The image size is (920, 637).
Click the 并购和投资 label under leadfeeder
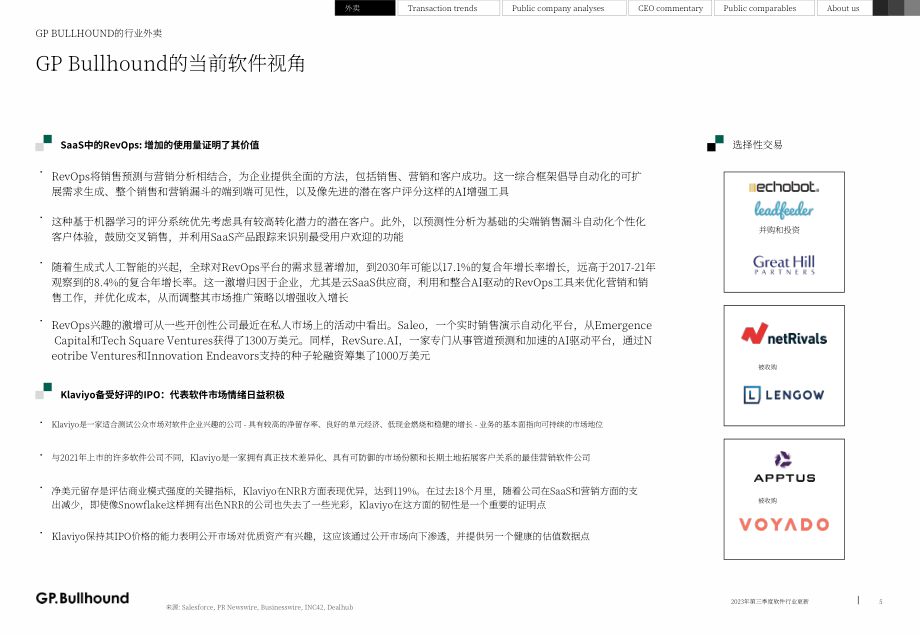(779, 230)
